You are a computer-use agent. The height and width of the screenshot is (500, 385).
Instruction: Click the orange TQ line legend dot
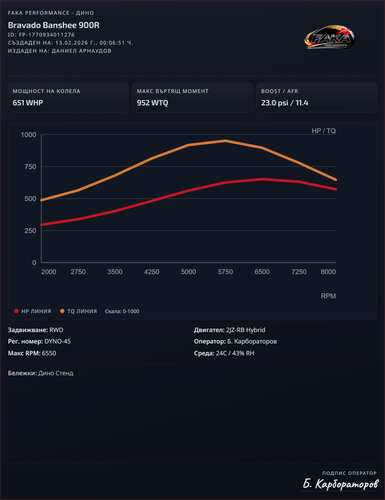[x=62, y=311]
